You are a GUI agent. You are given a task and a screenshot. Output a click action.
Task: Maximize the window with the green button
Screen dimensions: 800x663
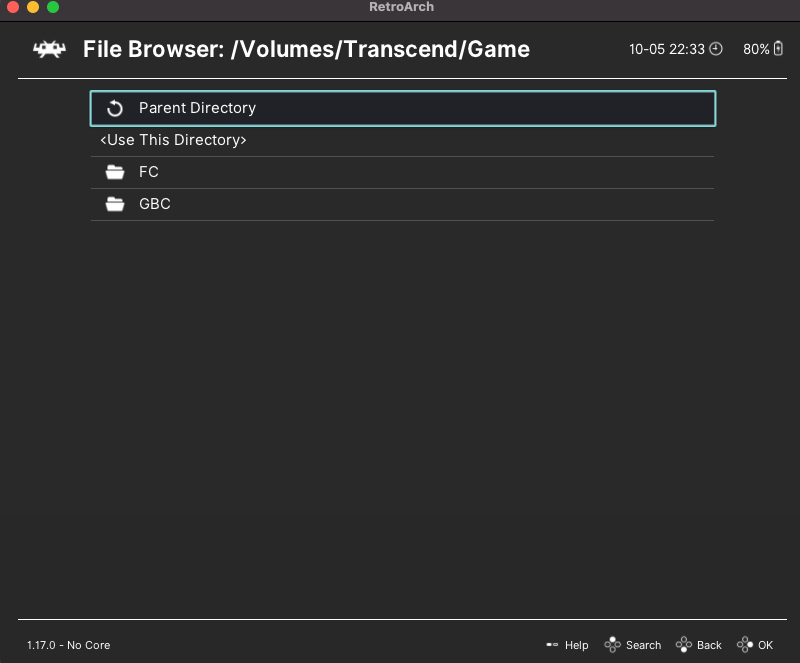tap(53, 7)
